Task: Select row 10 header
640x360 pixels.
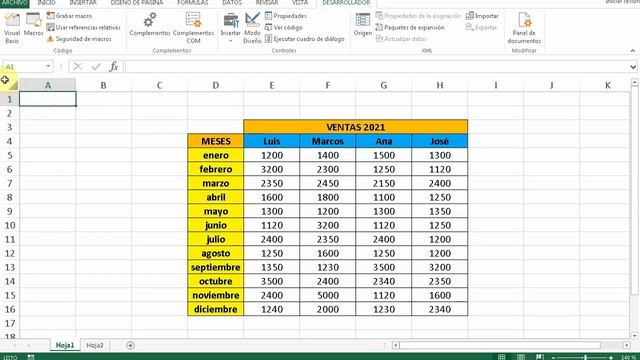Action: 9,225
